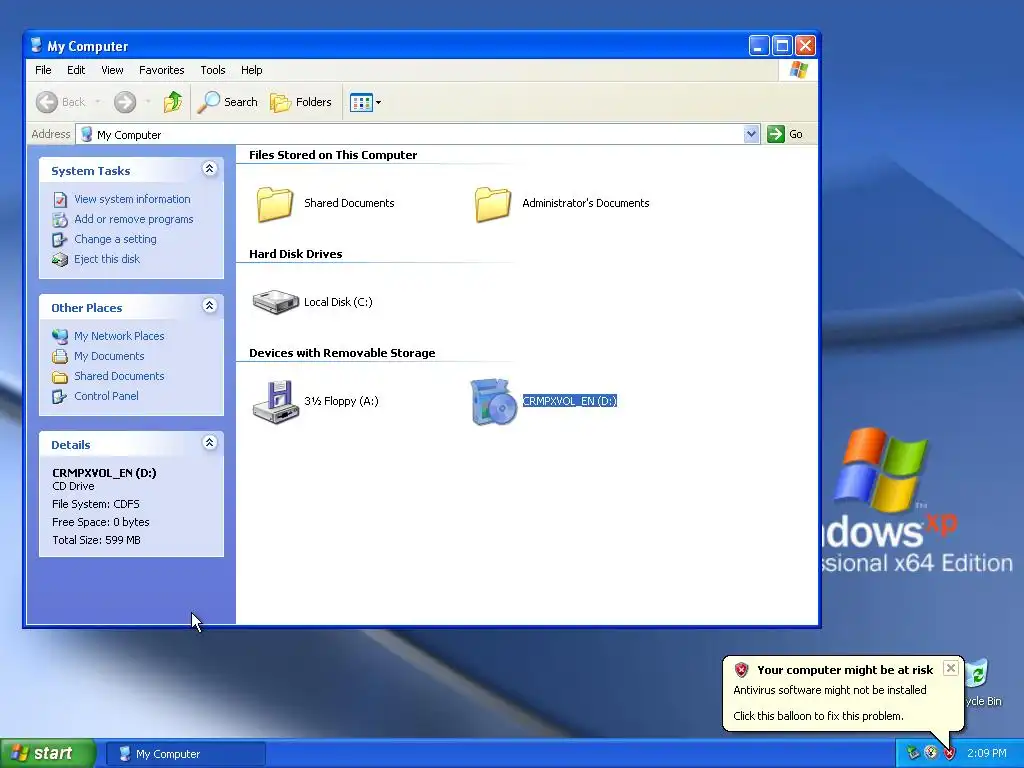Image resolution: width=1024 pixels, height=768 pixels.
Task: Collapse the System Tasks panel
Action: pos(209,169)
